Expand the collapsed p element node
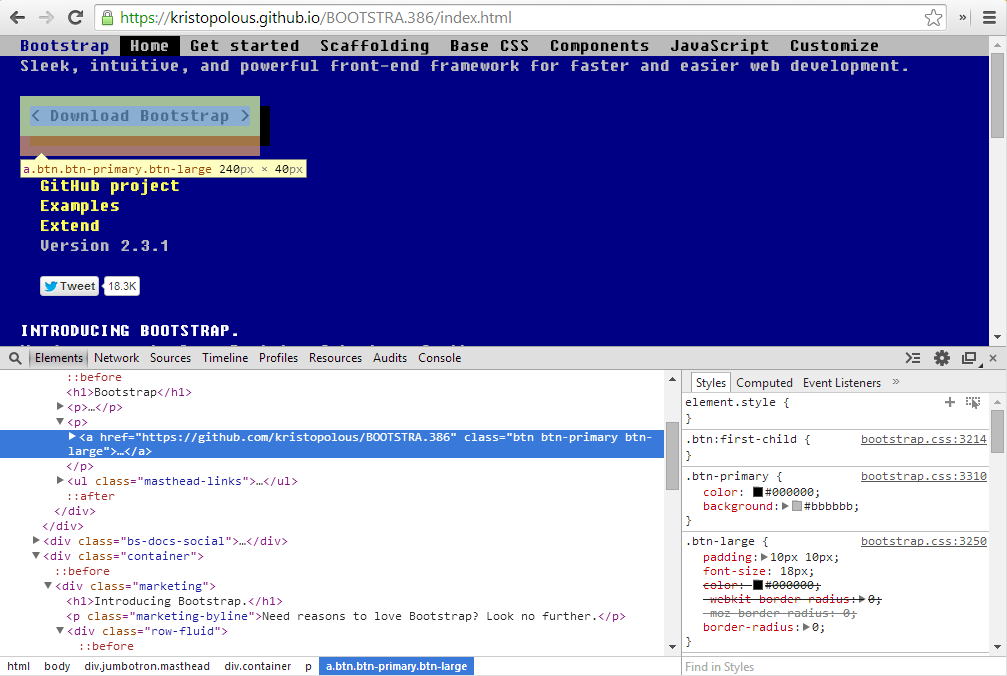This screenshot has height=676, width=1007. point(60,406)
